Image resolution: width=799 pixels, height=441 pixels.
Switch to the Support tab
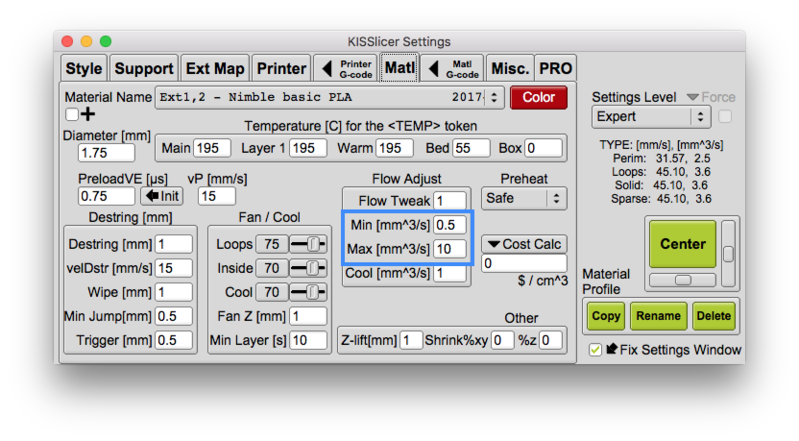pos(144,68)
